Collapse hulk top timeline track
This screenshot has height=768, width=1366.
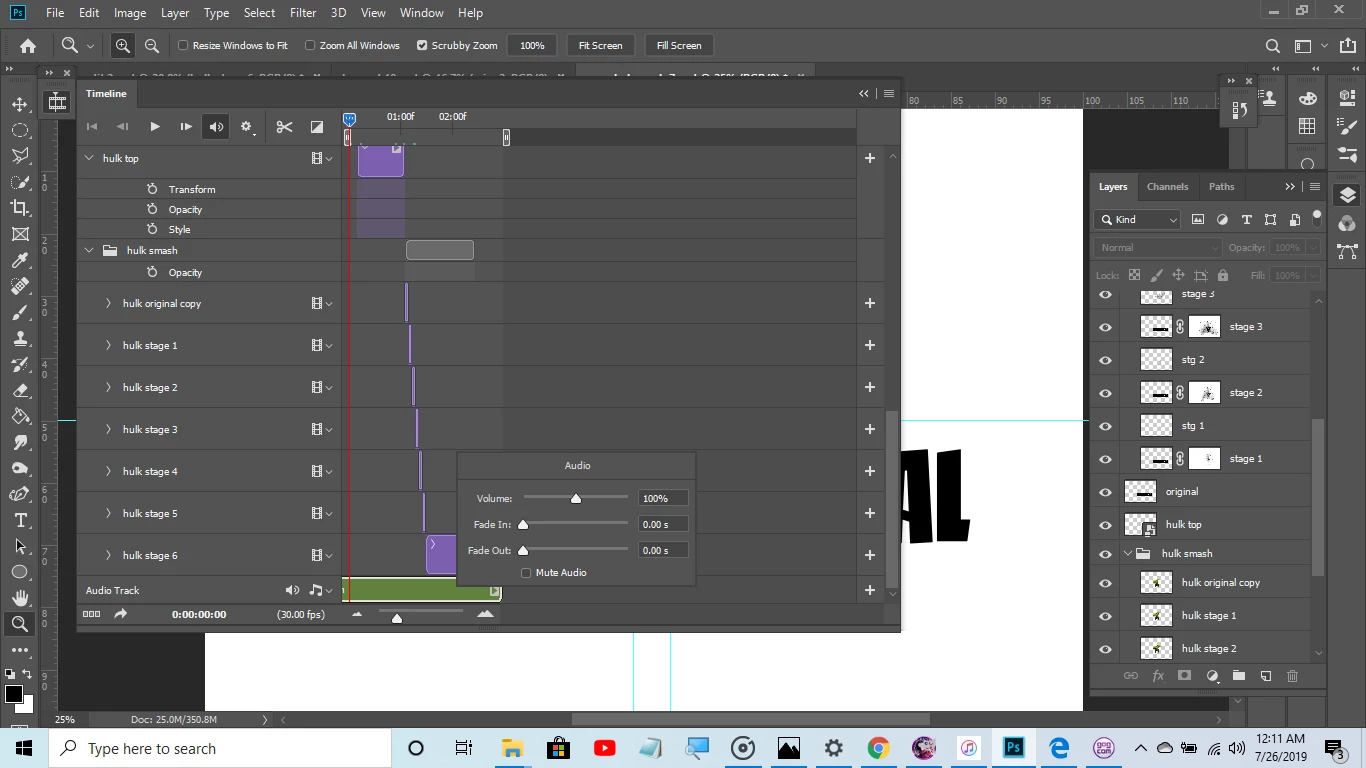pyautogui.click(x=89, y=158)
